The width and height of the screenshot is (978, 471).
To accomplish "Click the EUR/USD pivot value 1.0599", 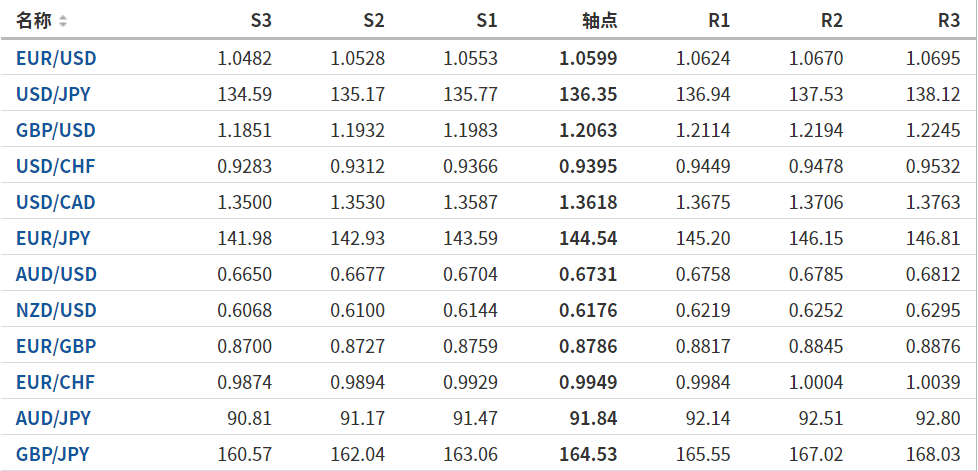I will 590,58.
